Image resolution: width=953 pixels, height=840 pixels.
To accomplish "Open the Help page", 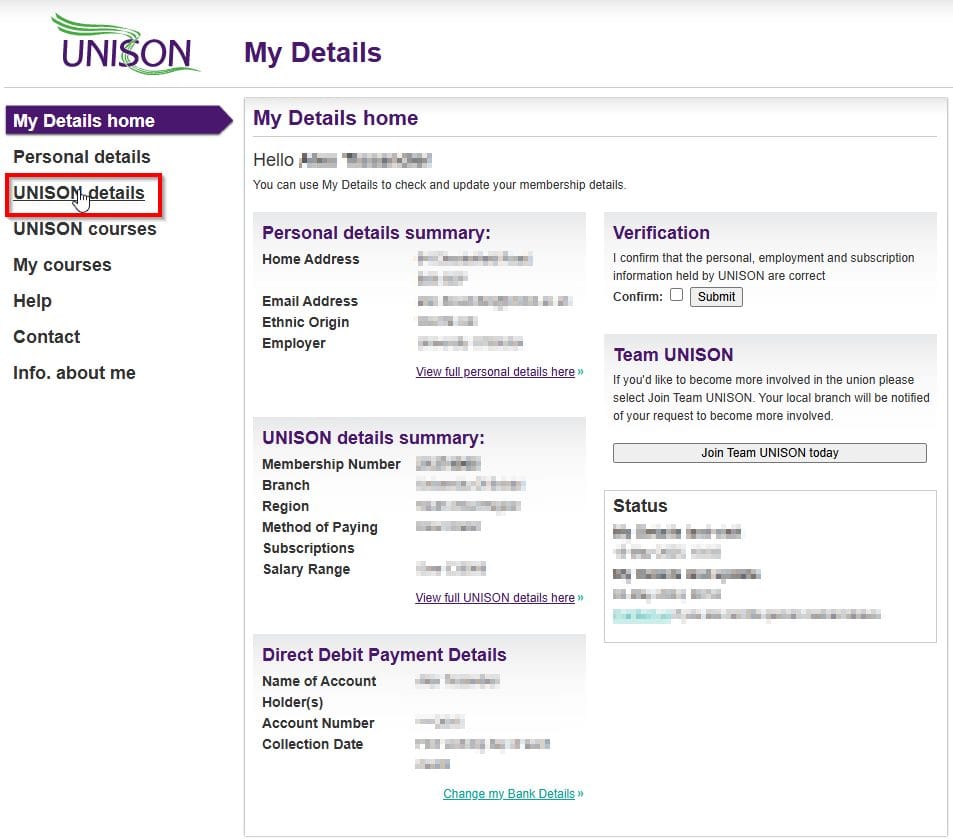I will (32, 301).
